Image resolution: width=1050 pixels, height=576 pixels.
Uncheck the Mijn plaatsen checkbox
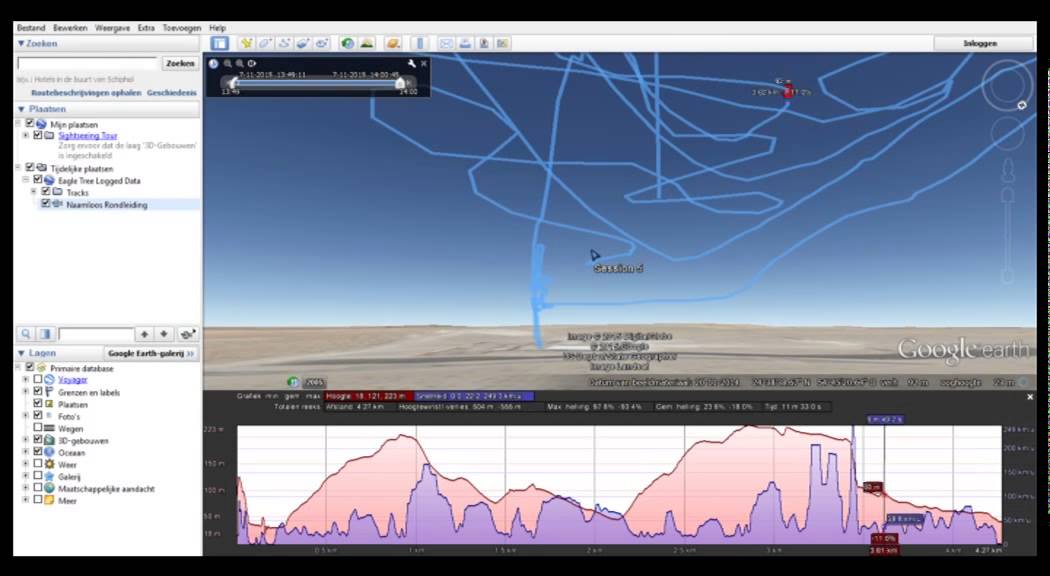tap(29, 124)
